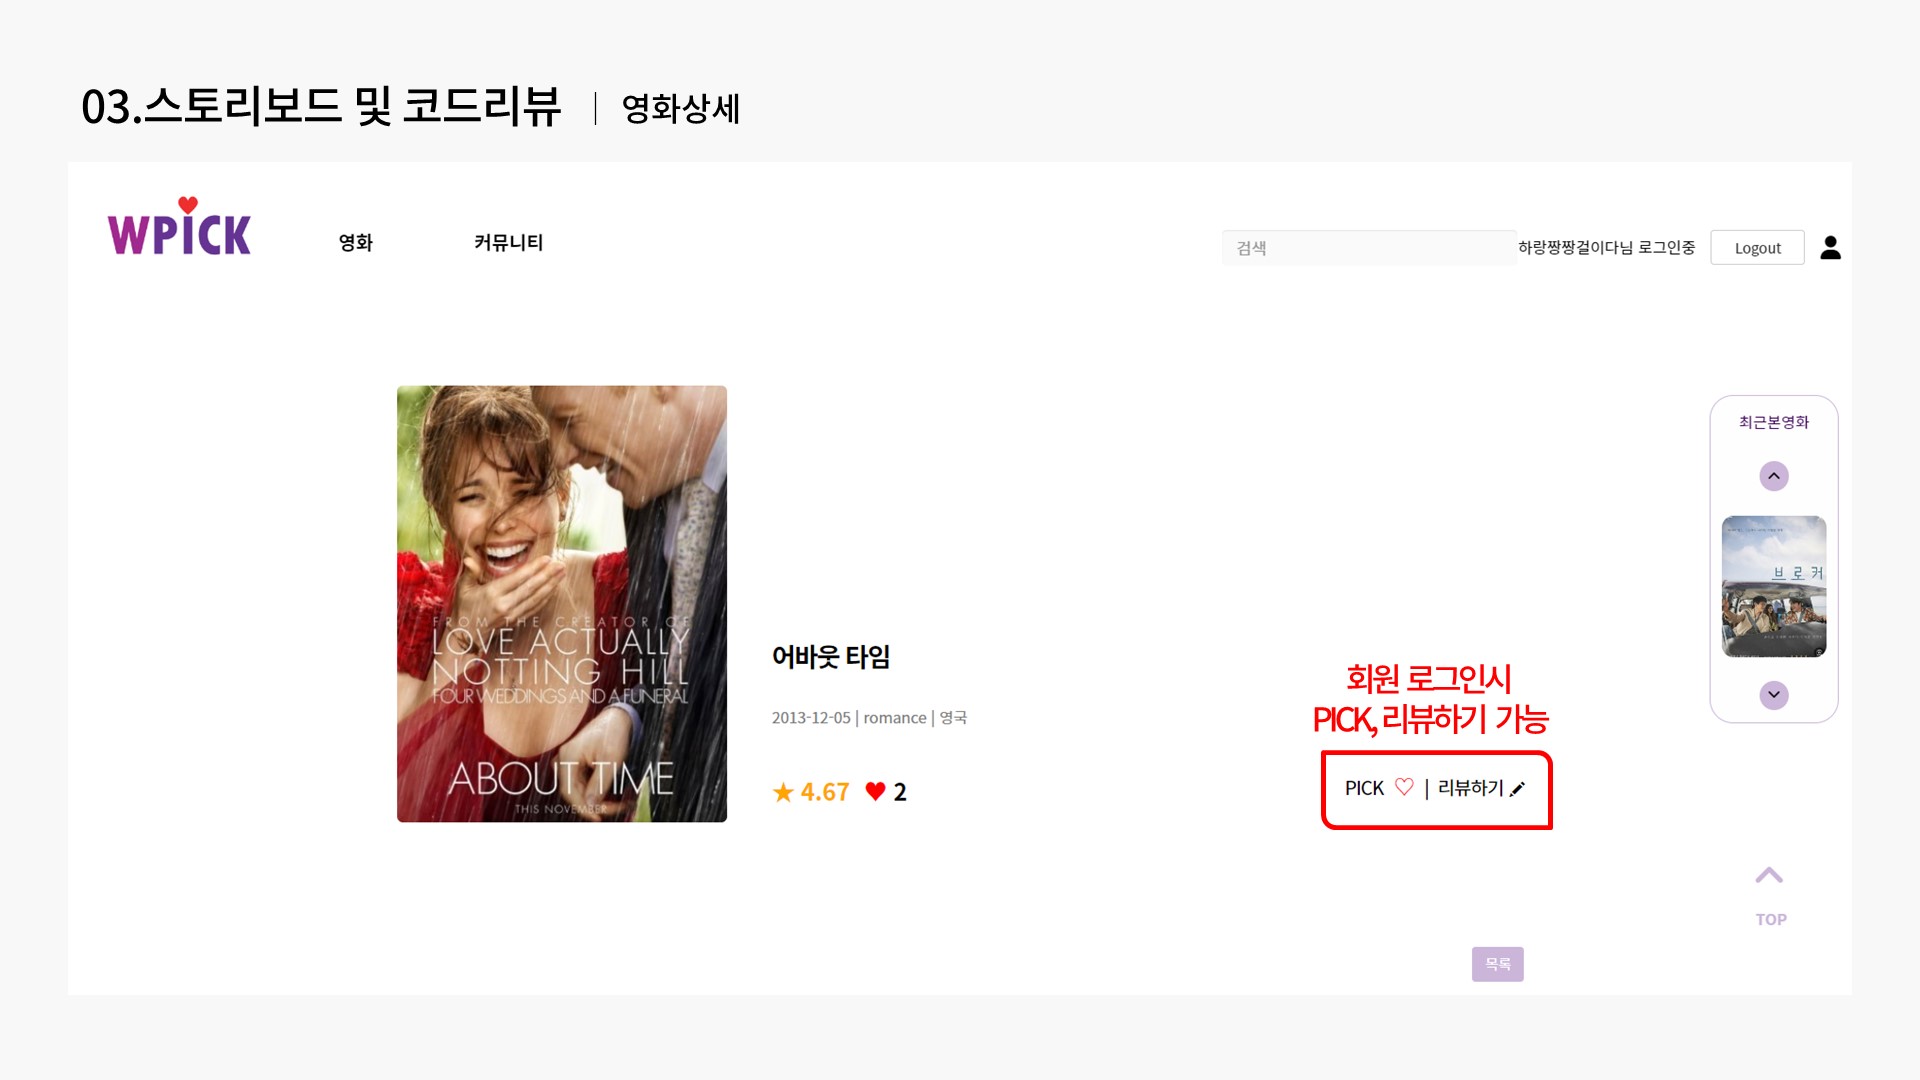The height and width of the screenshot is (1080, 1920).
Task: Click the 최근본영화 panel heading
Action: click(x=1773, y=422)
